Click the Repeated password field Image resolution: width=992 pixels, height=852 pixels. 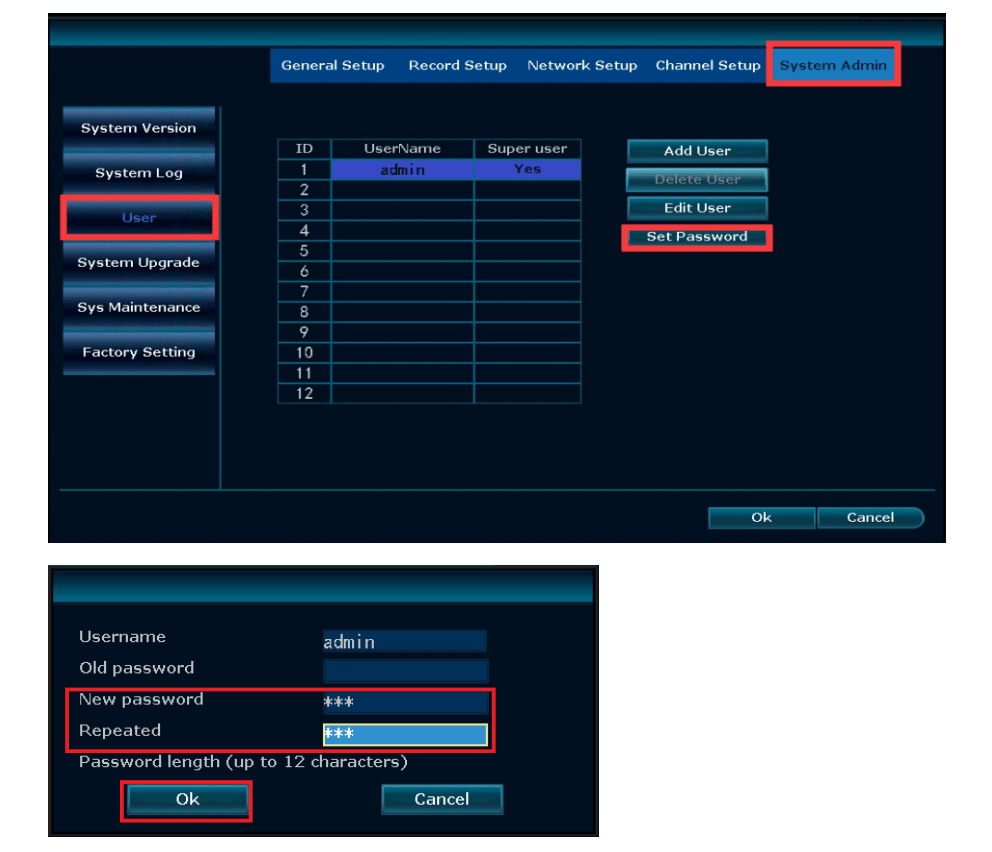(405, 735)
